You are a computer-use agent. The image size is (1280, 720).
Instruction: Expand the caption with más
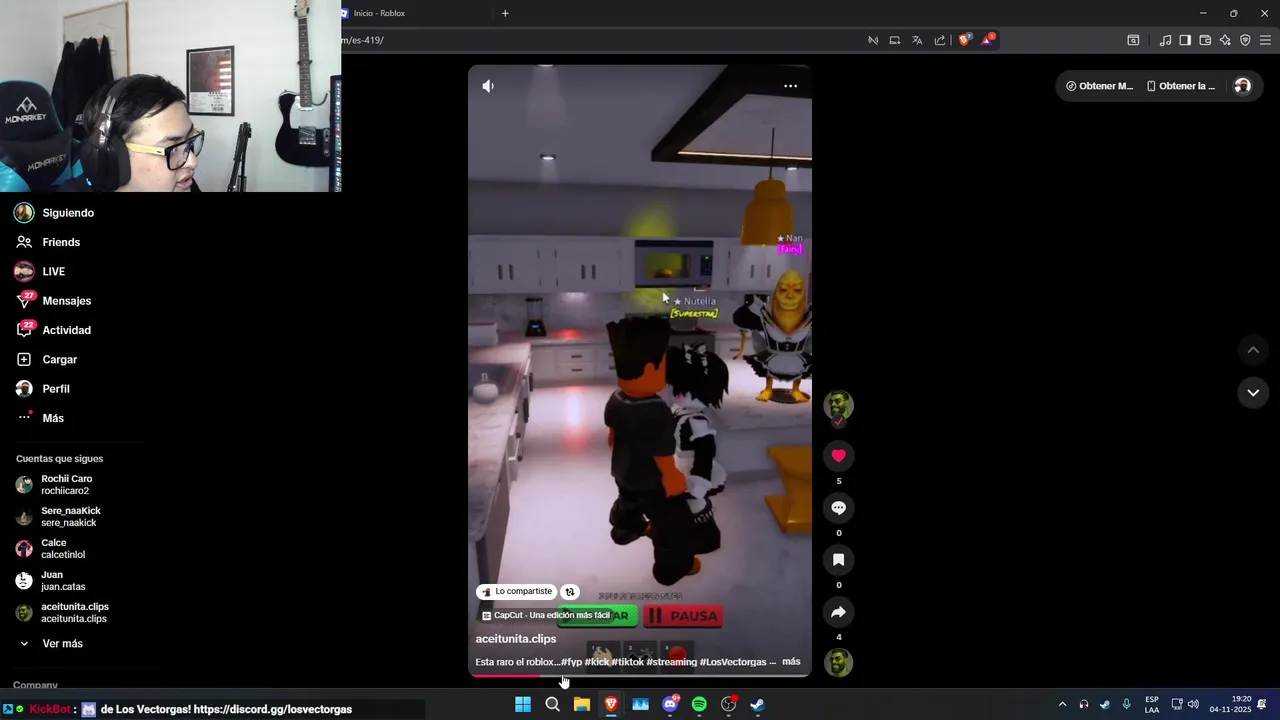point(791,662)
